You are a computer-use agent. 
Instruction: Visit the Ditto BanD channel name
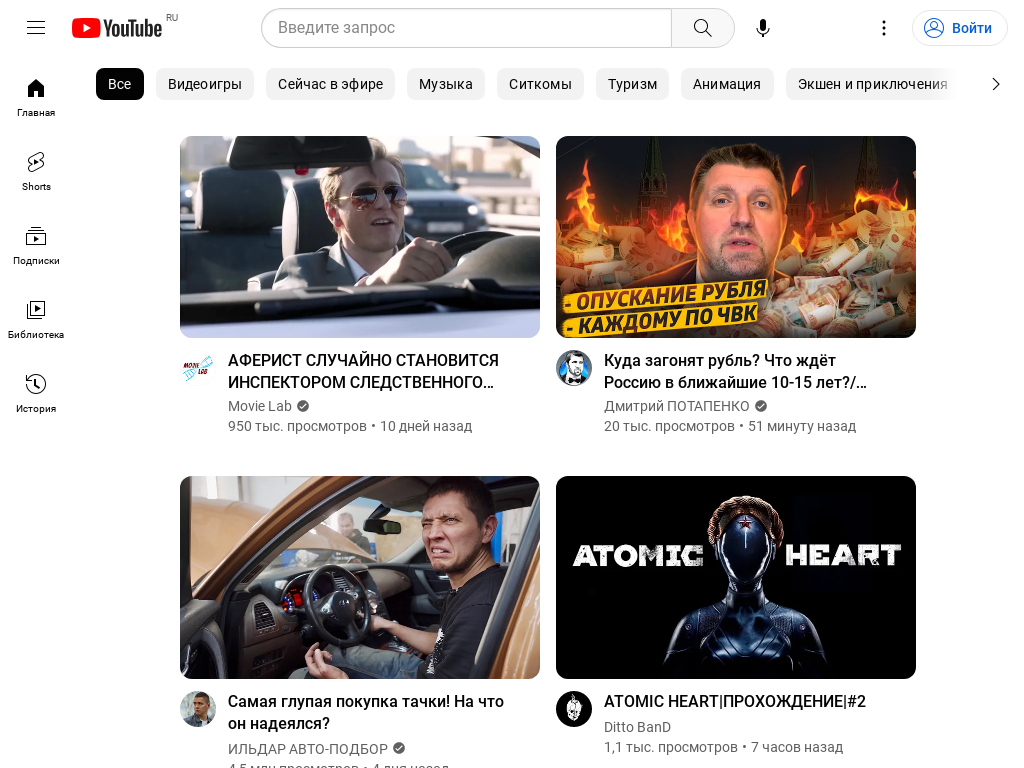[637, 727]
